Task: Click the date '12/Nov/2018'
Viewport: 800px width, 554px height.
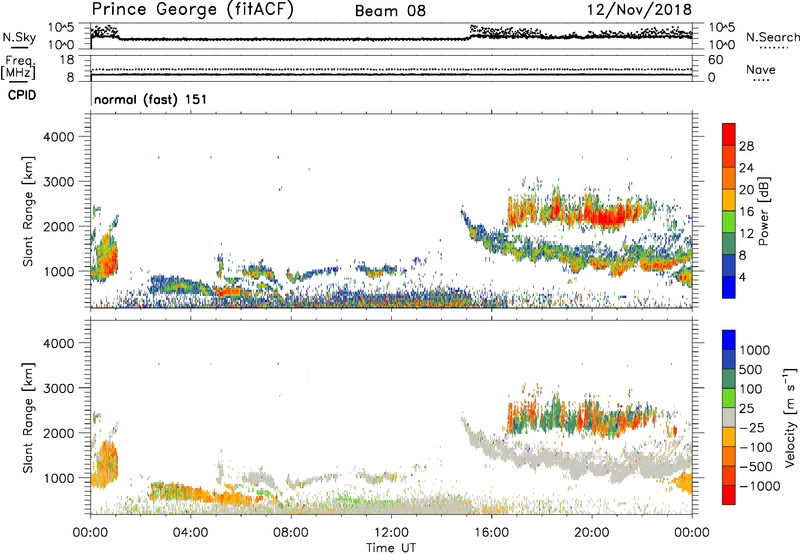Action: [639, 10]
